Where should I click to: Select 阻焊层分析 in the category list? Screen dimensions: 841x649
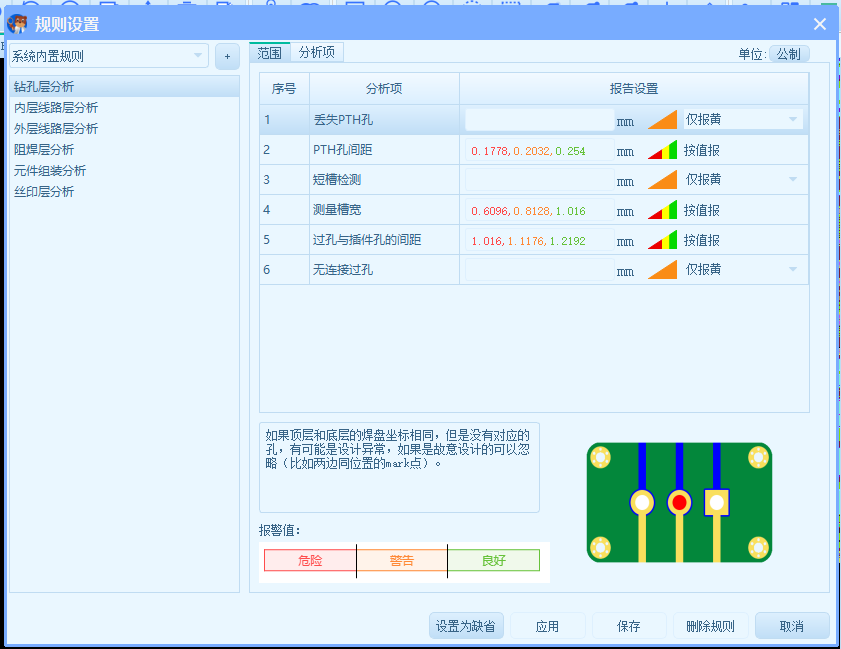coord(124,150)
